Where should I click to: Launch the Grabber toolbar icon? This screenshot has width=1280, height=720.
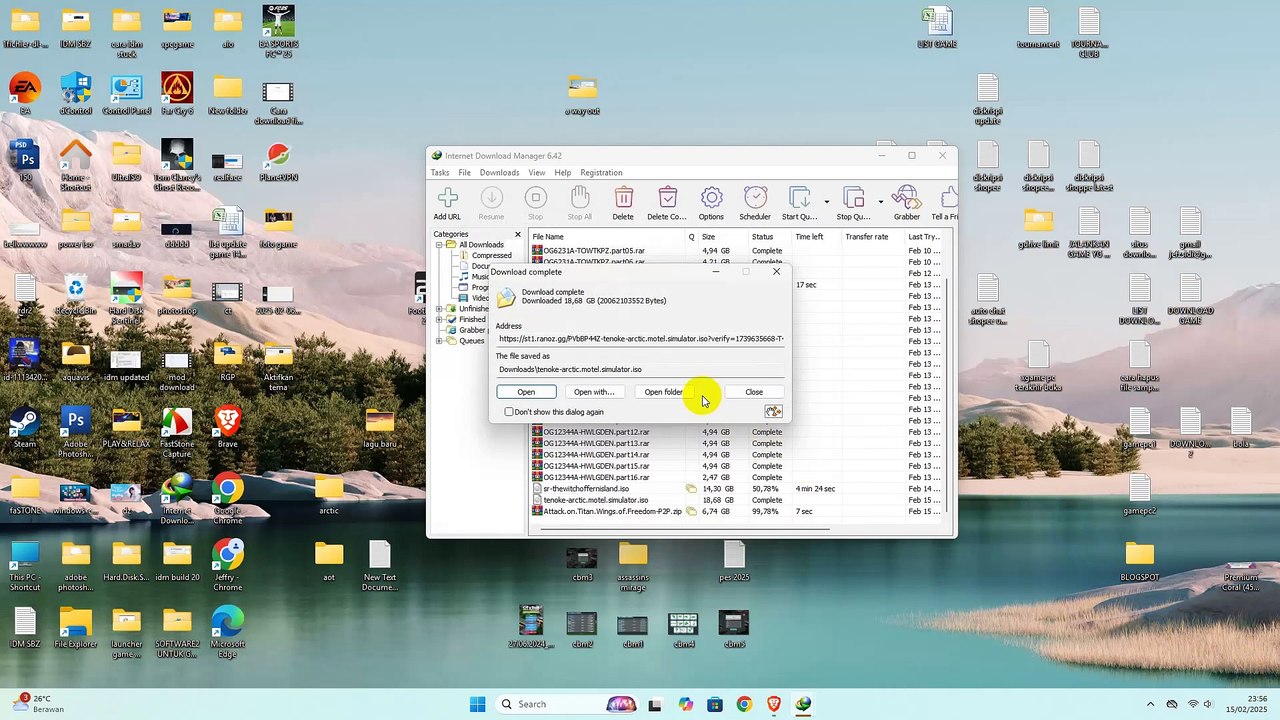point(906,198)
